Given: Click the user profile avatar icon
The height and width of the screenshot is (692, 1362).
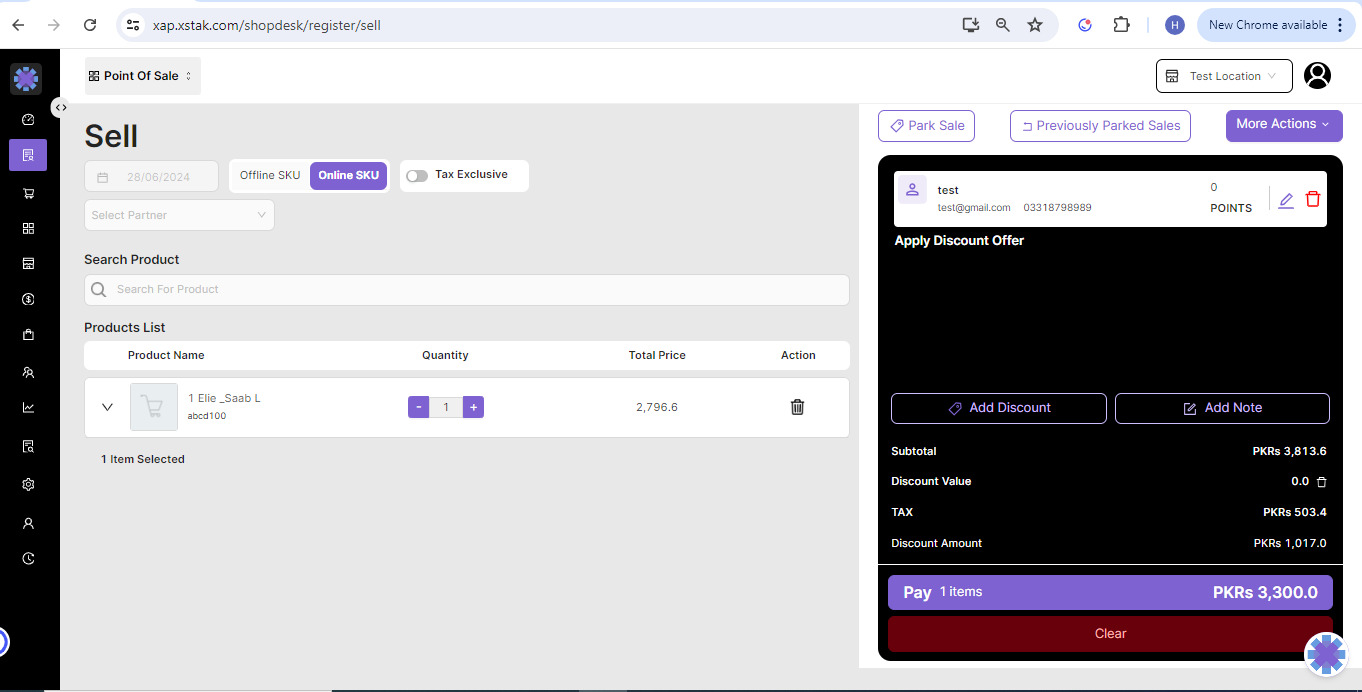Looking at the screenshot, I should (x=1318, y=76).
